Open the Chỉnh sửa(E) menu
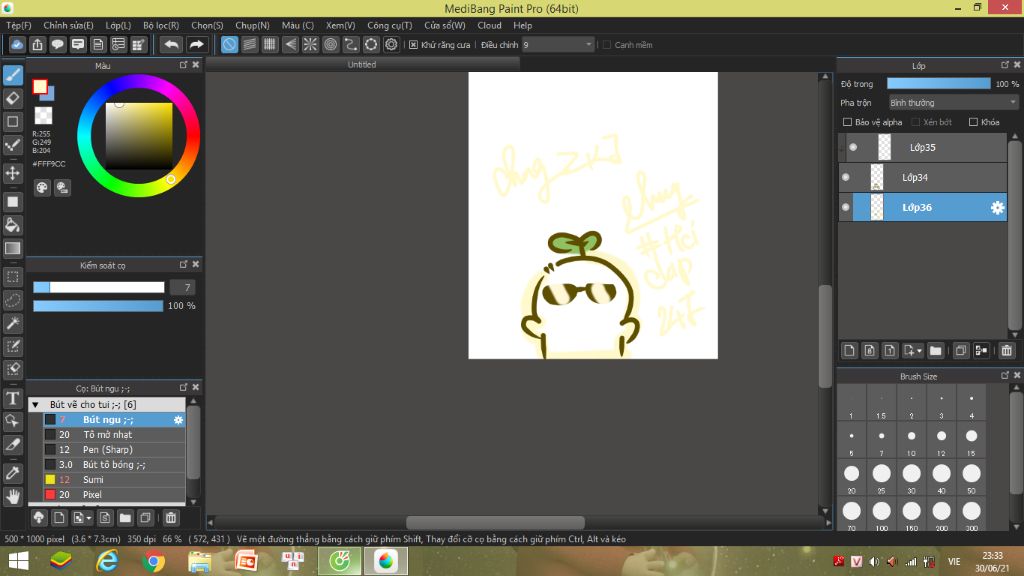The height and width of the screenshot is (576, 1024). [69, 25]
